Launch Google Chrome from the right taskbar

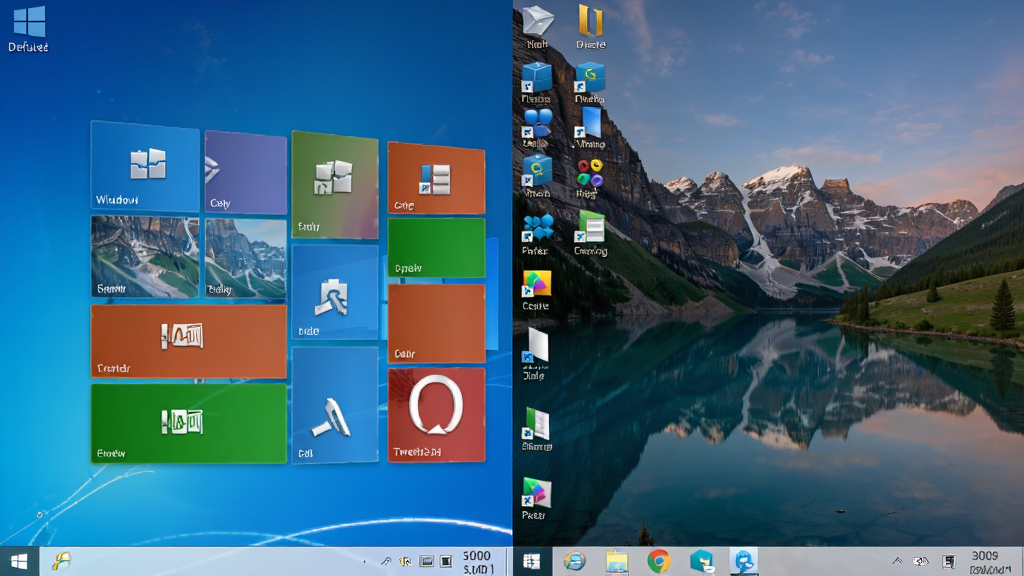point(658,562)
